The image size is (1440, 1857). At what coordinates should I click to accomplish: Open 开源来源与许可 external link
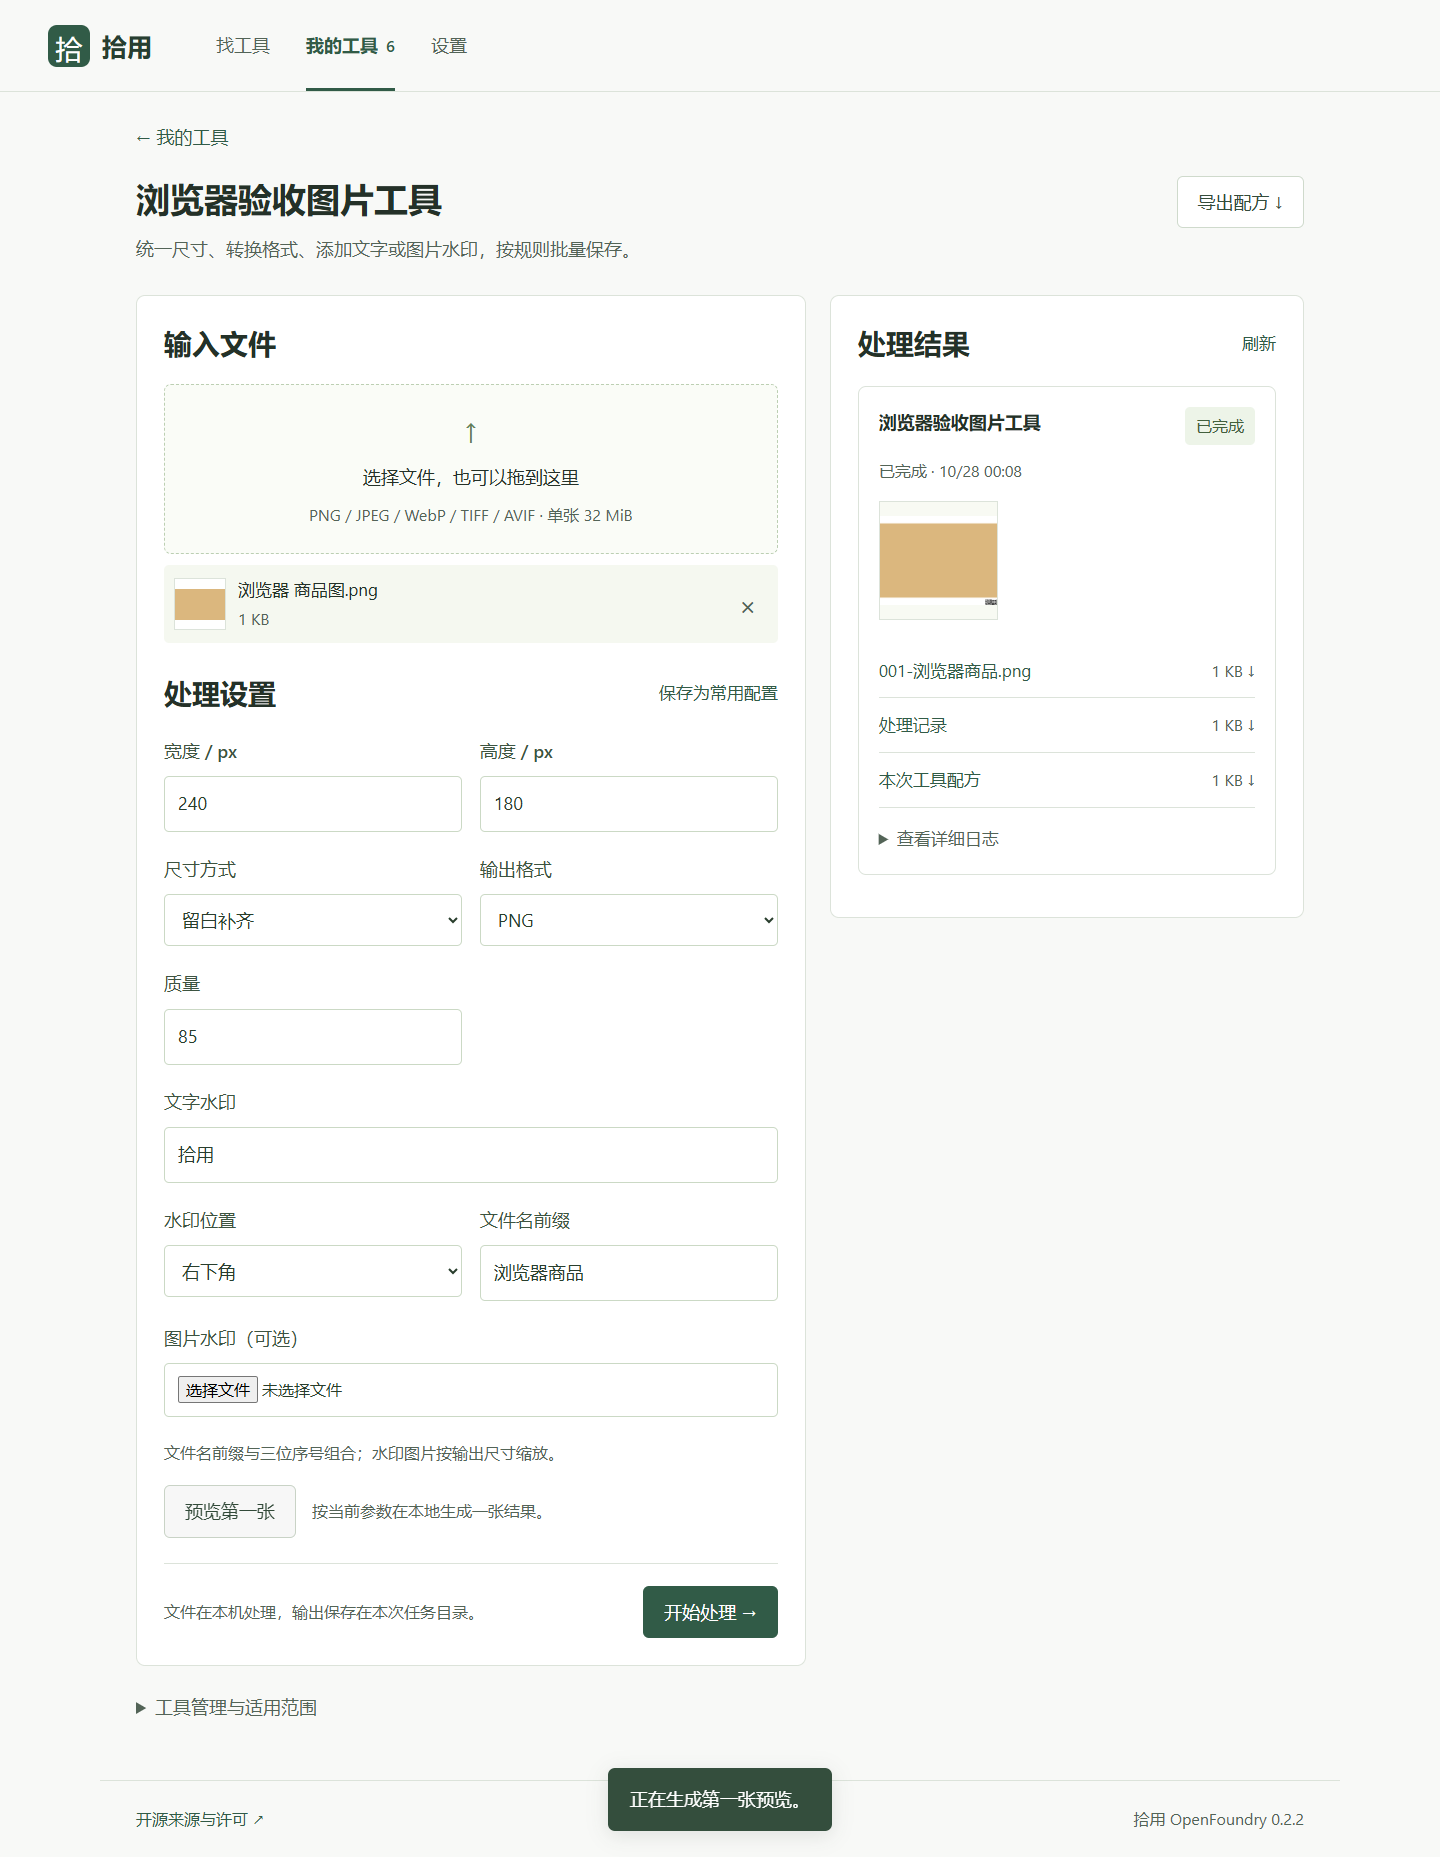coord(200,1820)
